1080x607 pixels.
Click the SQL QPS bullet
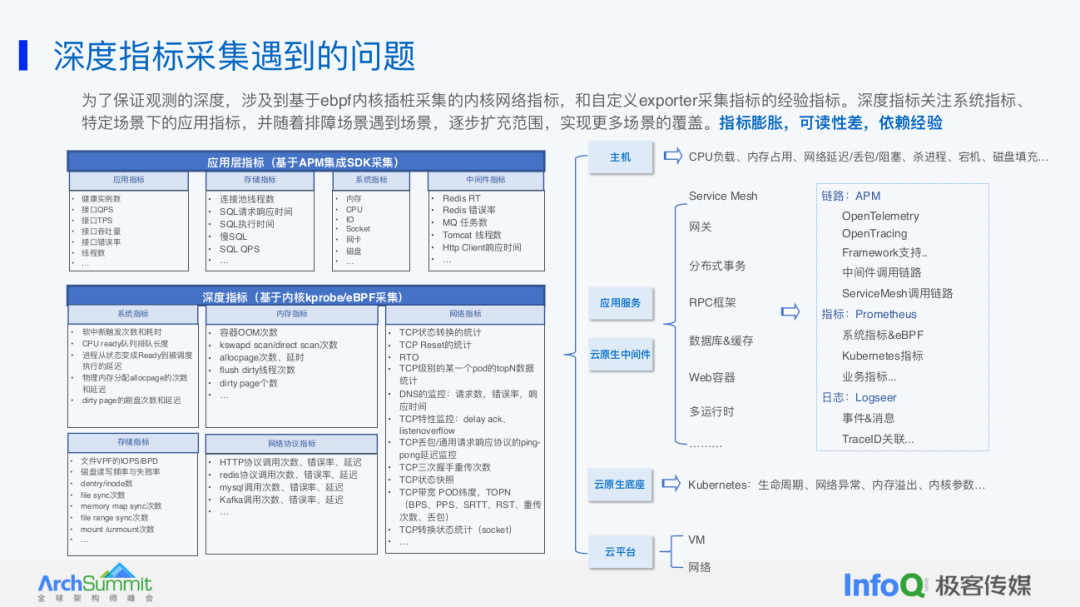240,249
